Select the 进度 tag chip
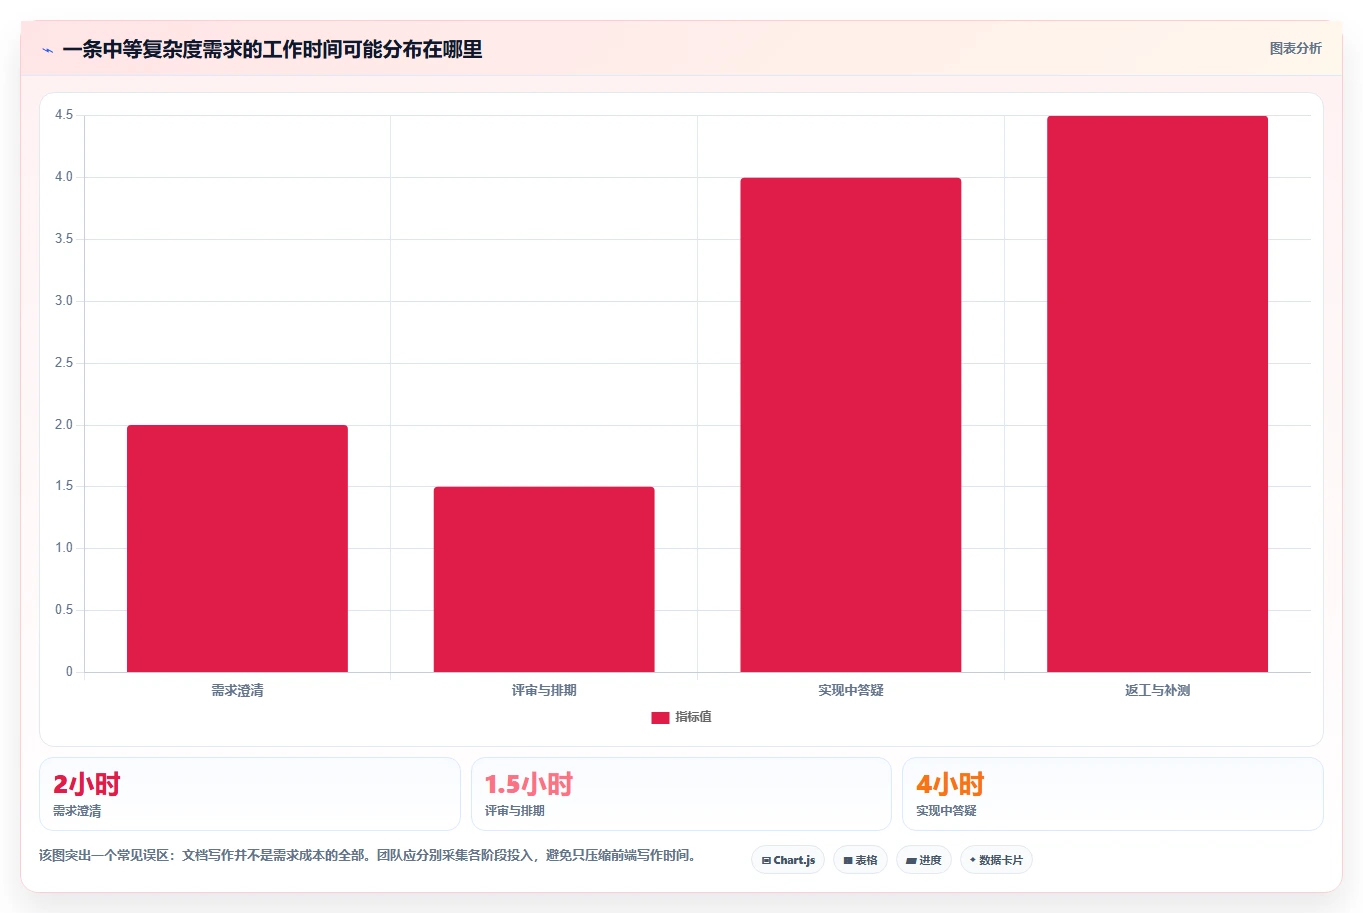The image size is (1363, 913). (924, 860)
